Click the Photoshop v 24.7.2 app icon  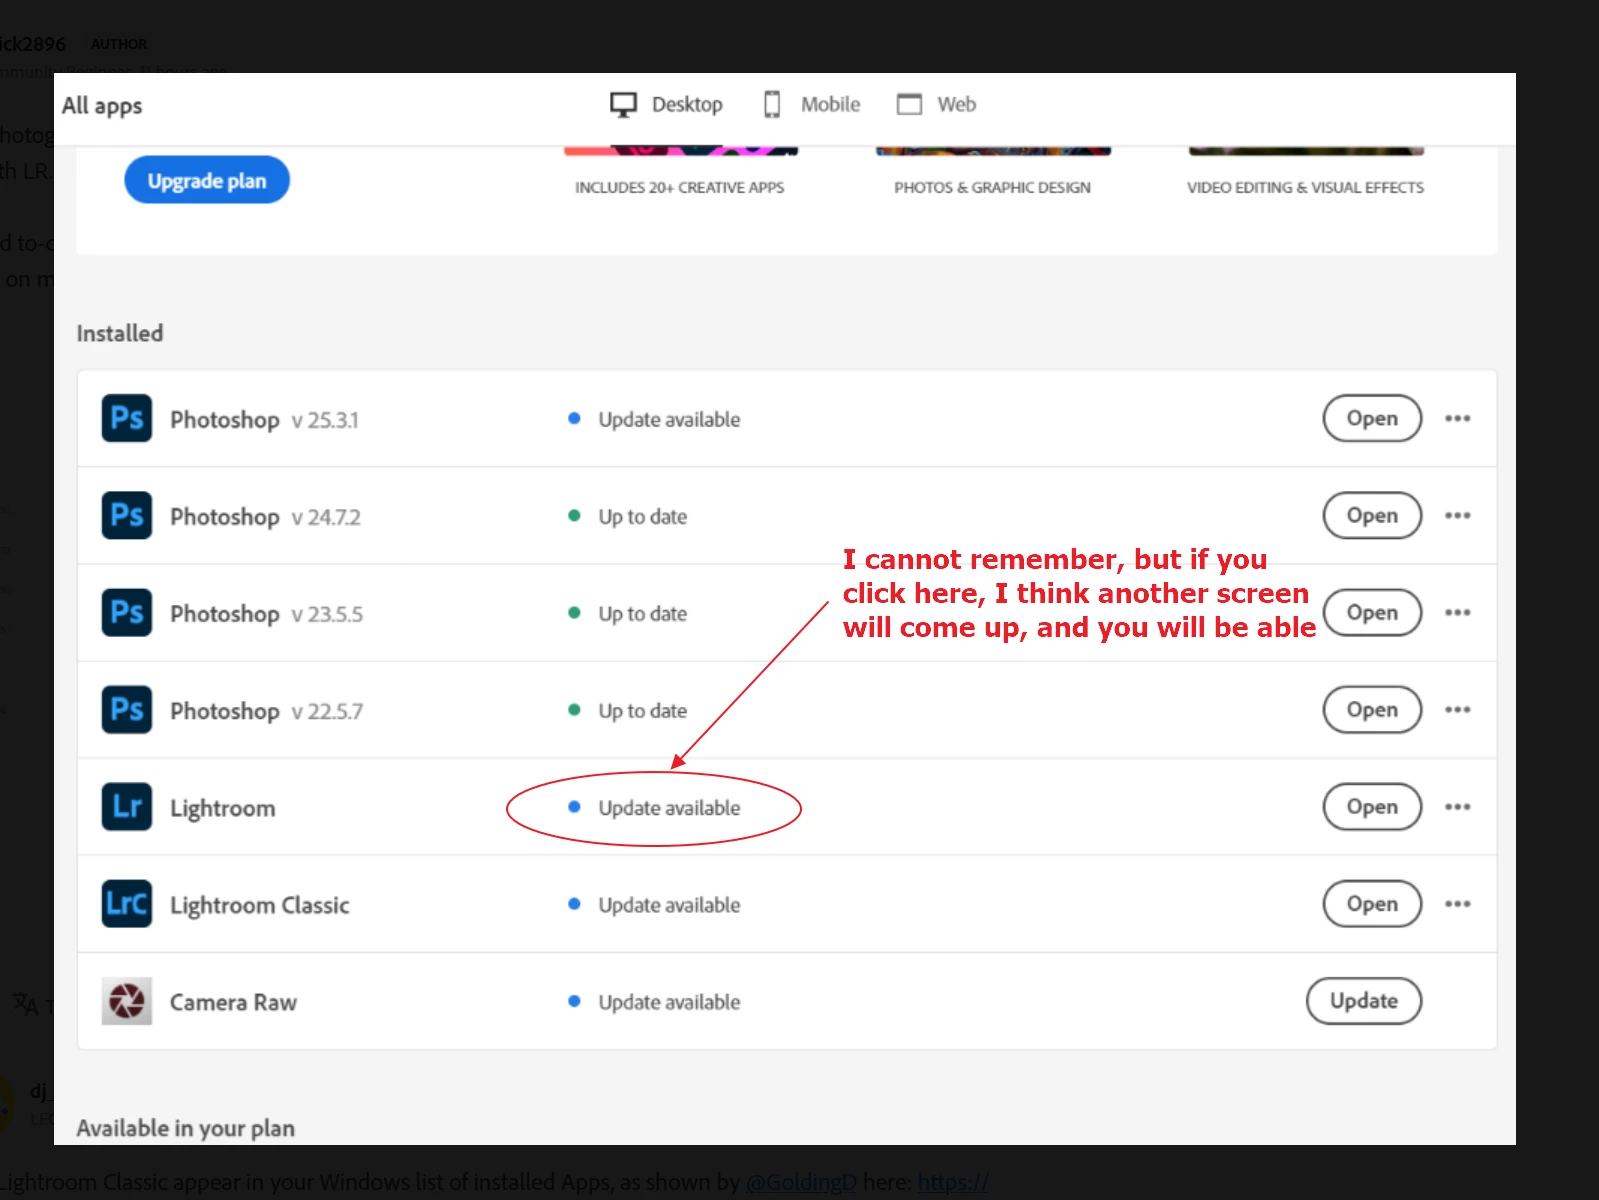pos(127,515)
